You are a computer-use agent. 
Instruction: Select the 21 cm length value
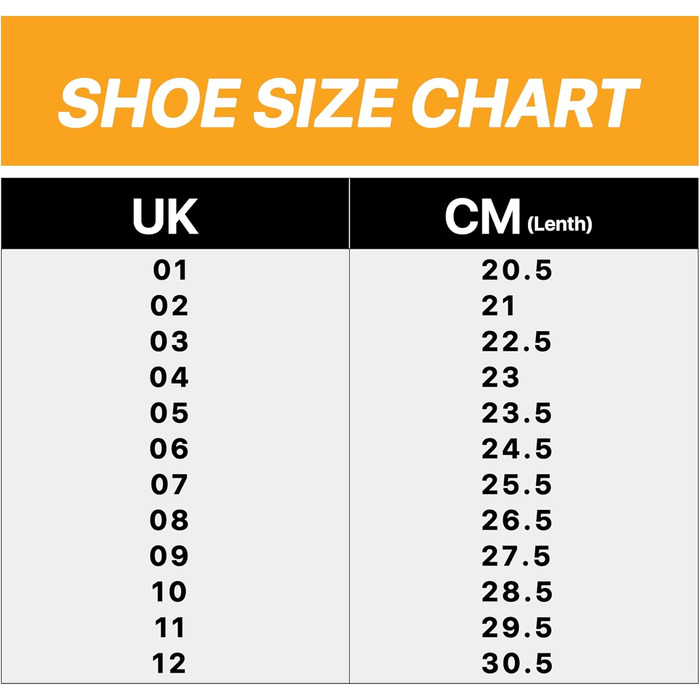pyautogui.click(x=499, y=306)
